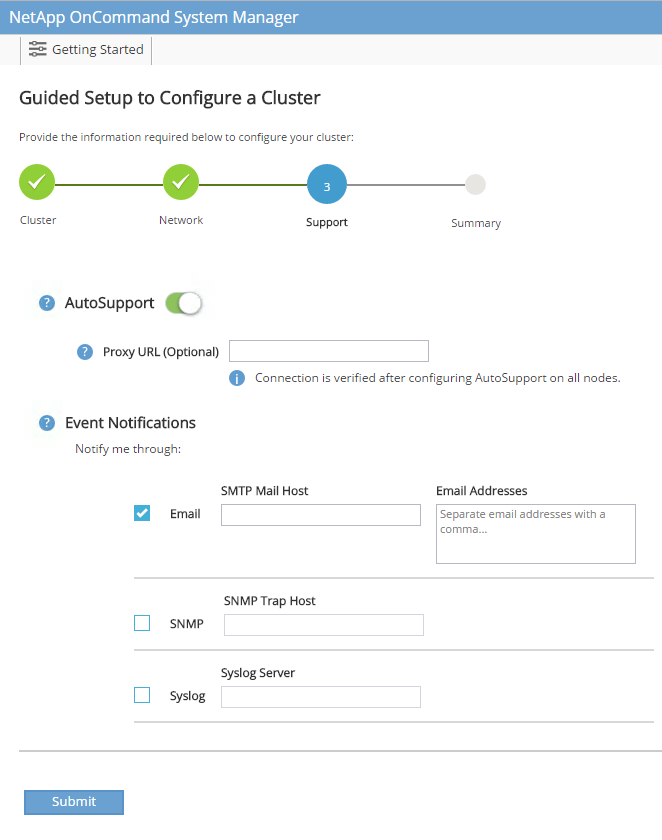Click the Syslog Server input field

(320, 697)
